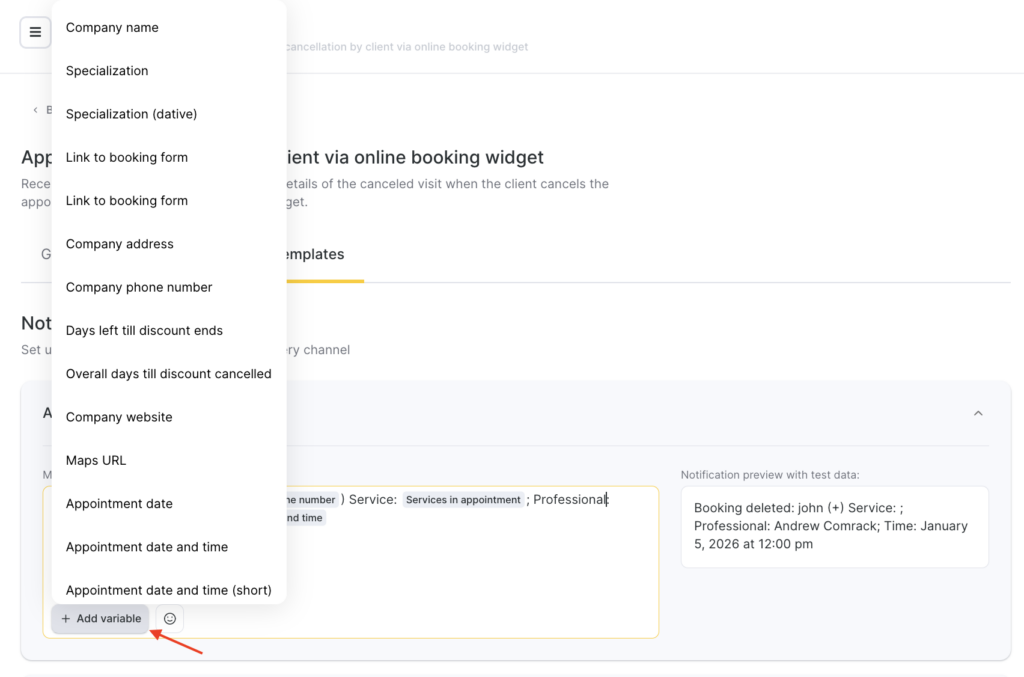The image size is (1024, 677).
Task: Select the Company name variable
Action: [x=112, y=28]
